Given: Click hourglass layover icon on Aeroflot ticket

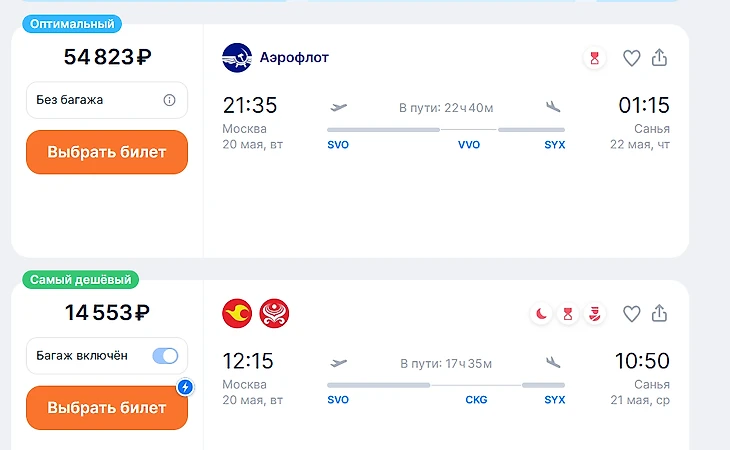Looking at the screenshot, I should coord(595,58).
